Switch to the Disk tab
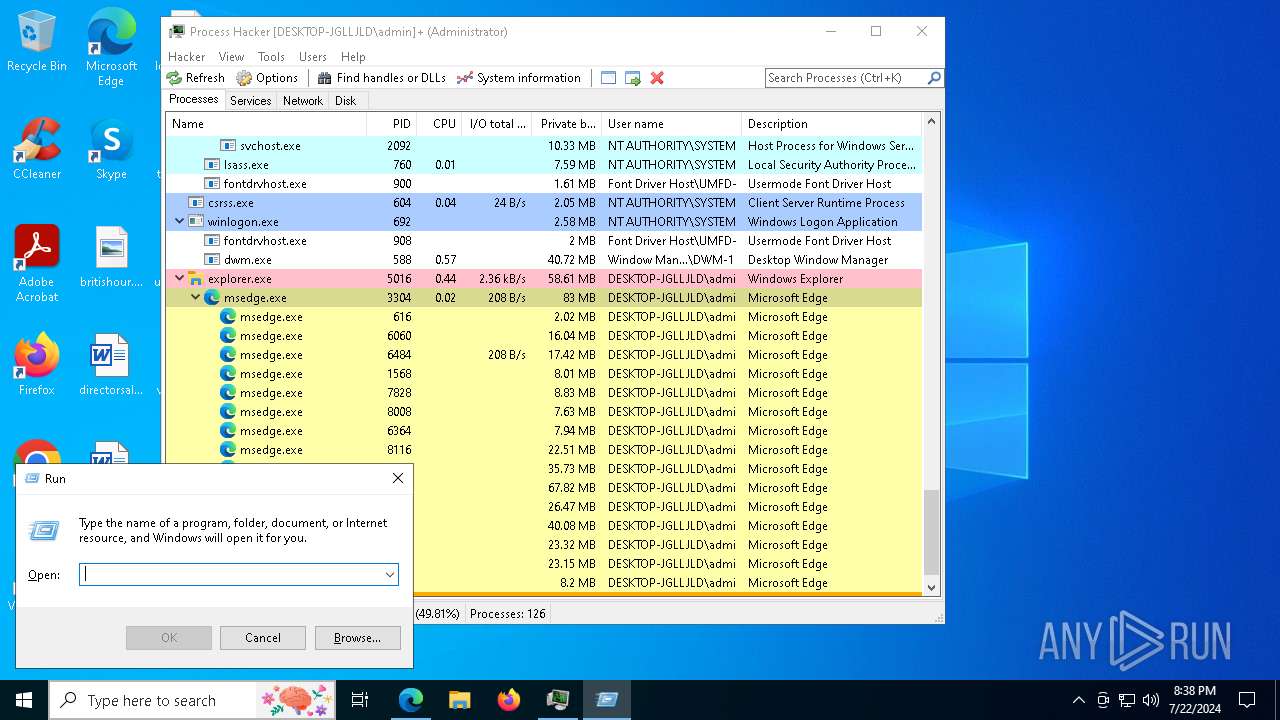The image size is (1280, 720). tap(345, 101)
